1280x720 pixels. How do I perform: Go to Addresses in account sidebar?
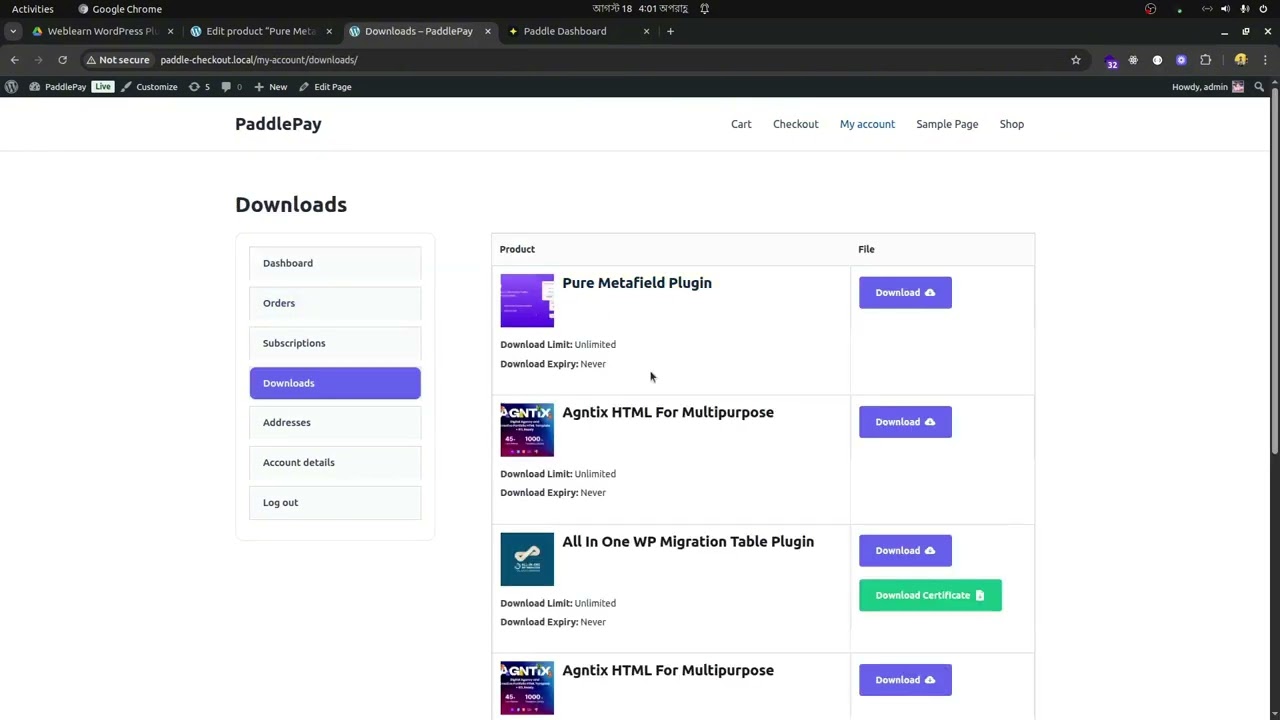(335, 422)
